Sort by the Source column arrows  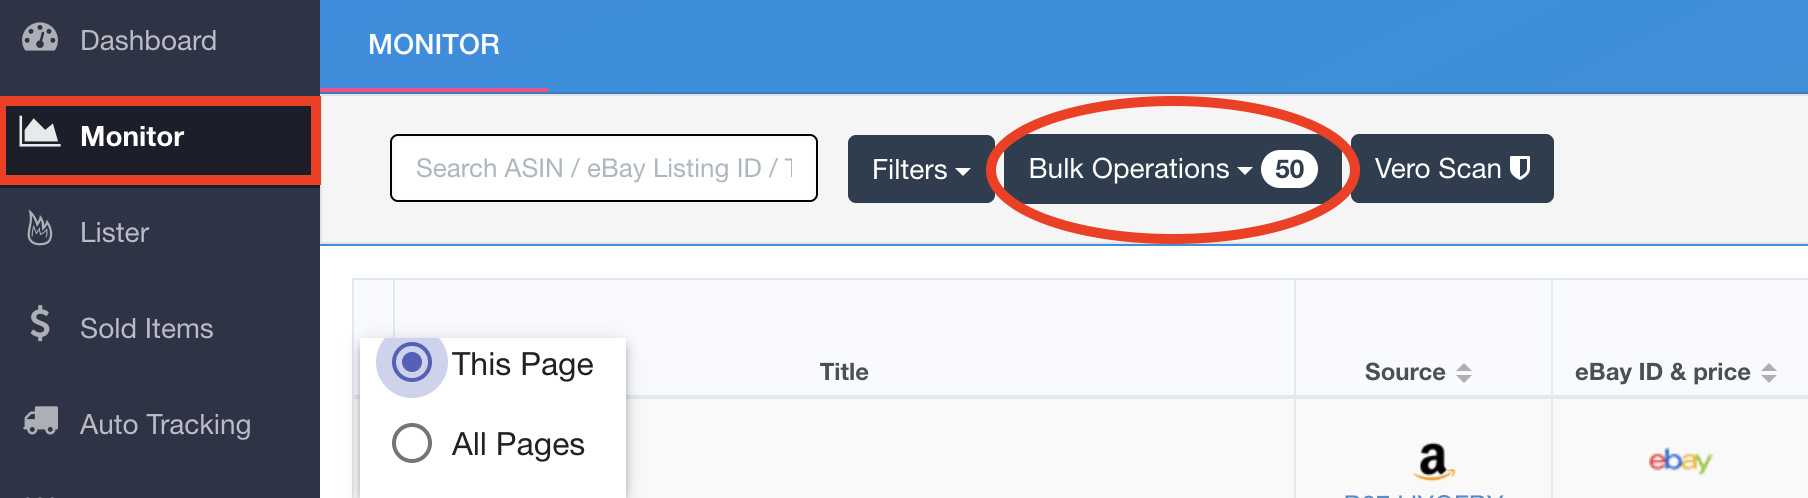[1464, 373]
